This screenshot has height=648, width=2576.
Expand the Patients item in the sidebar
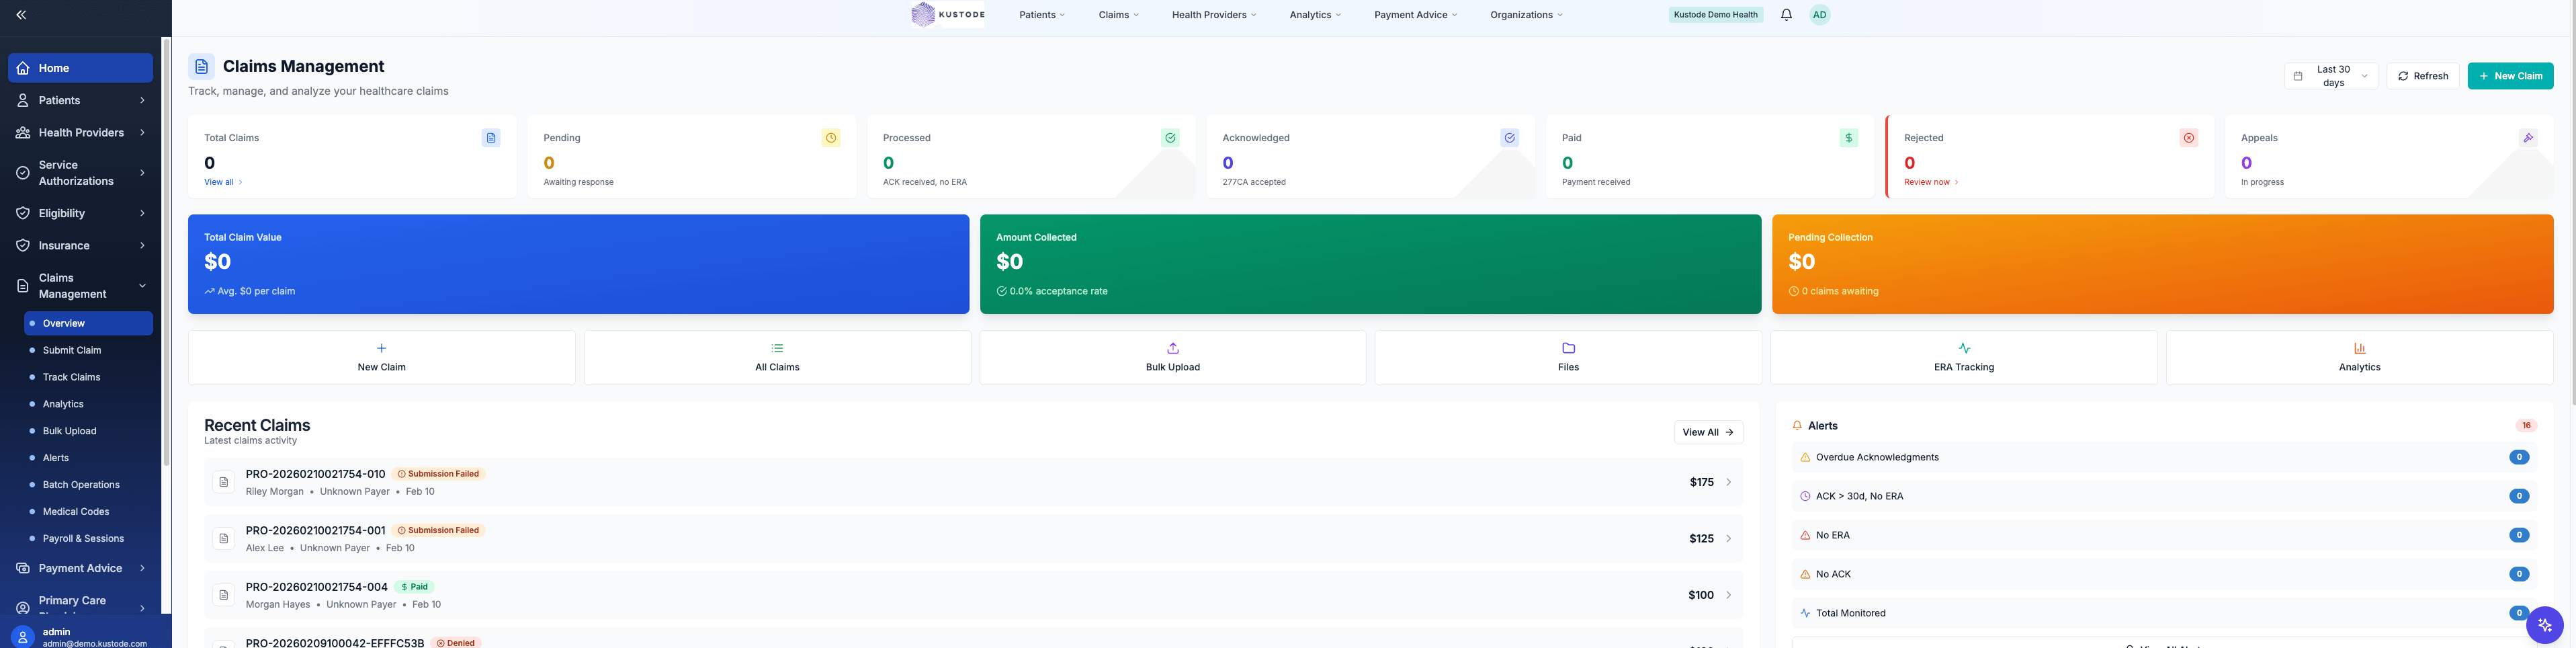pos(80,100)
